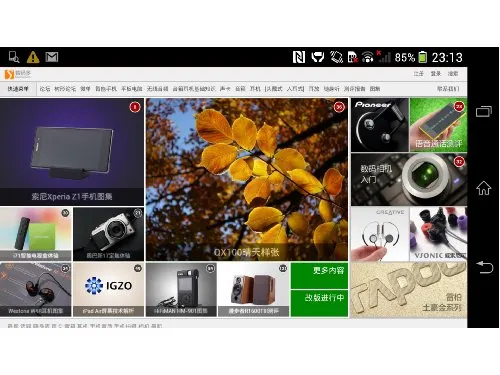
Task: Open the IGZO iPad Air screen article tile
Action: click(x=109, y=289)
